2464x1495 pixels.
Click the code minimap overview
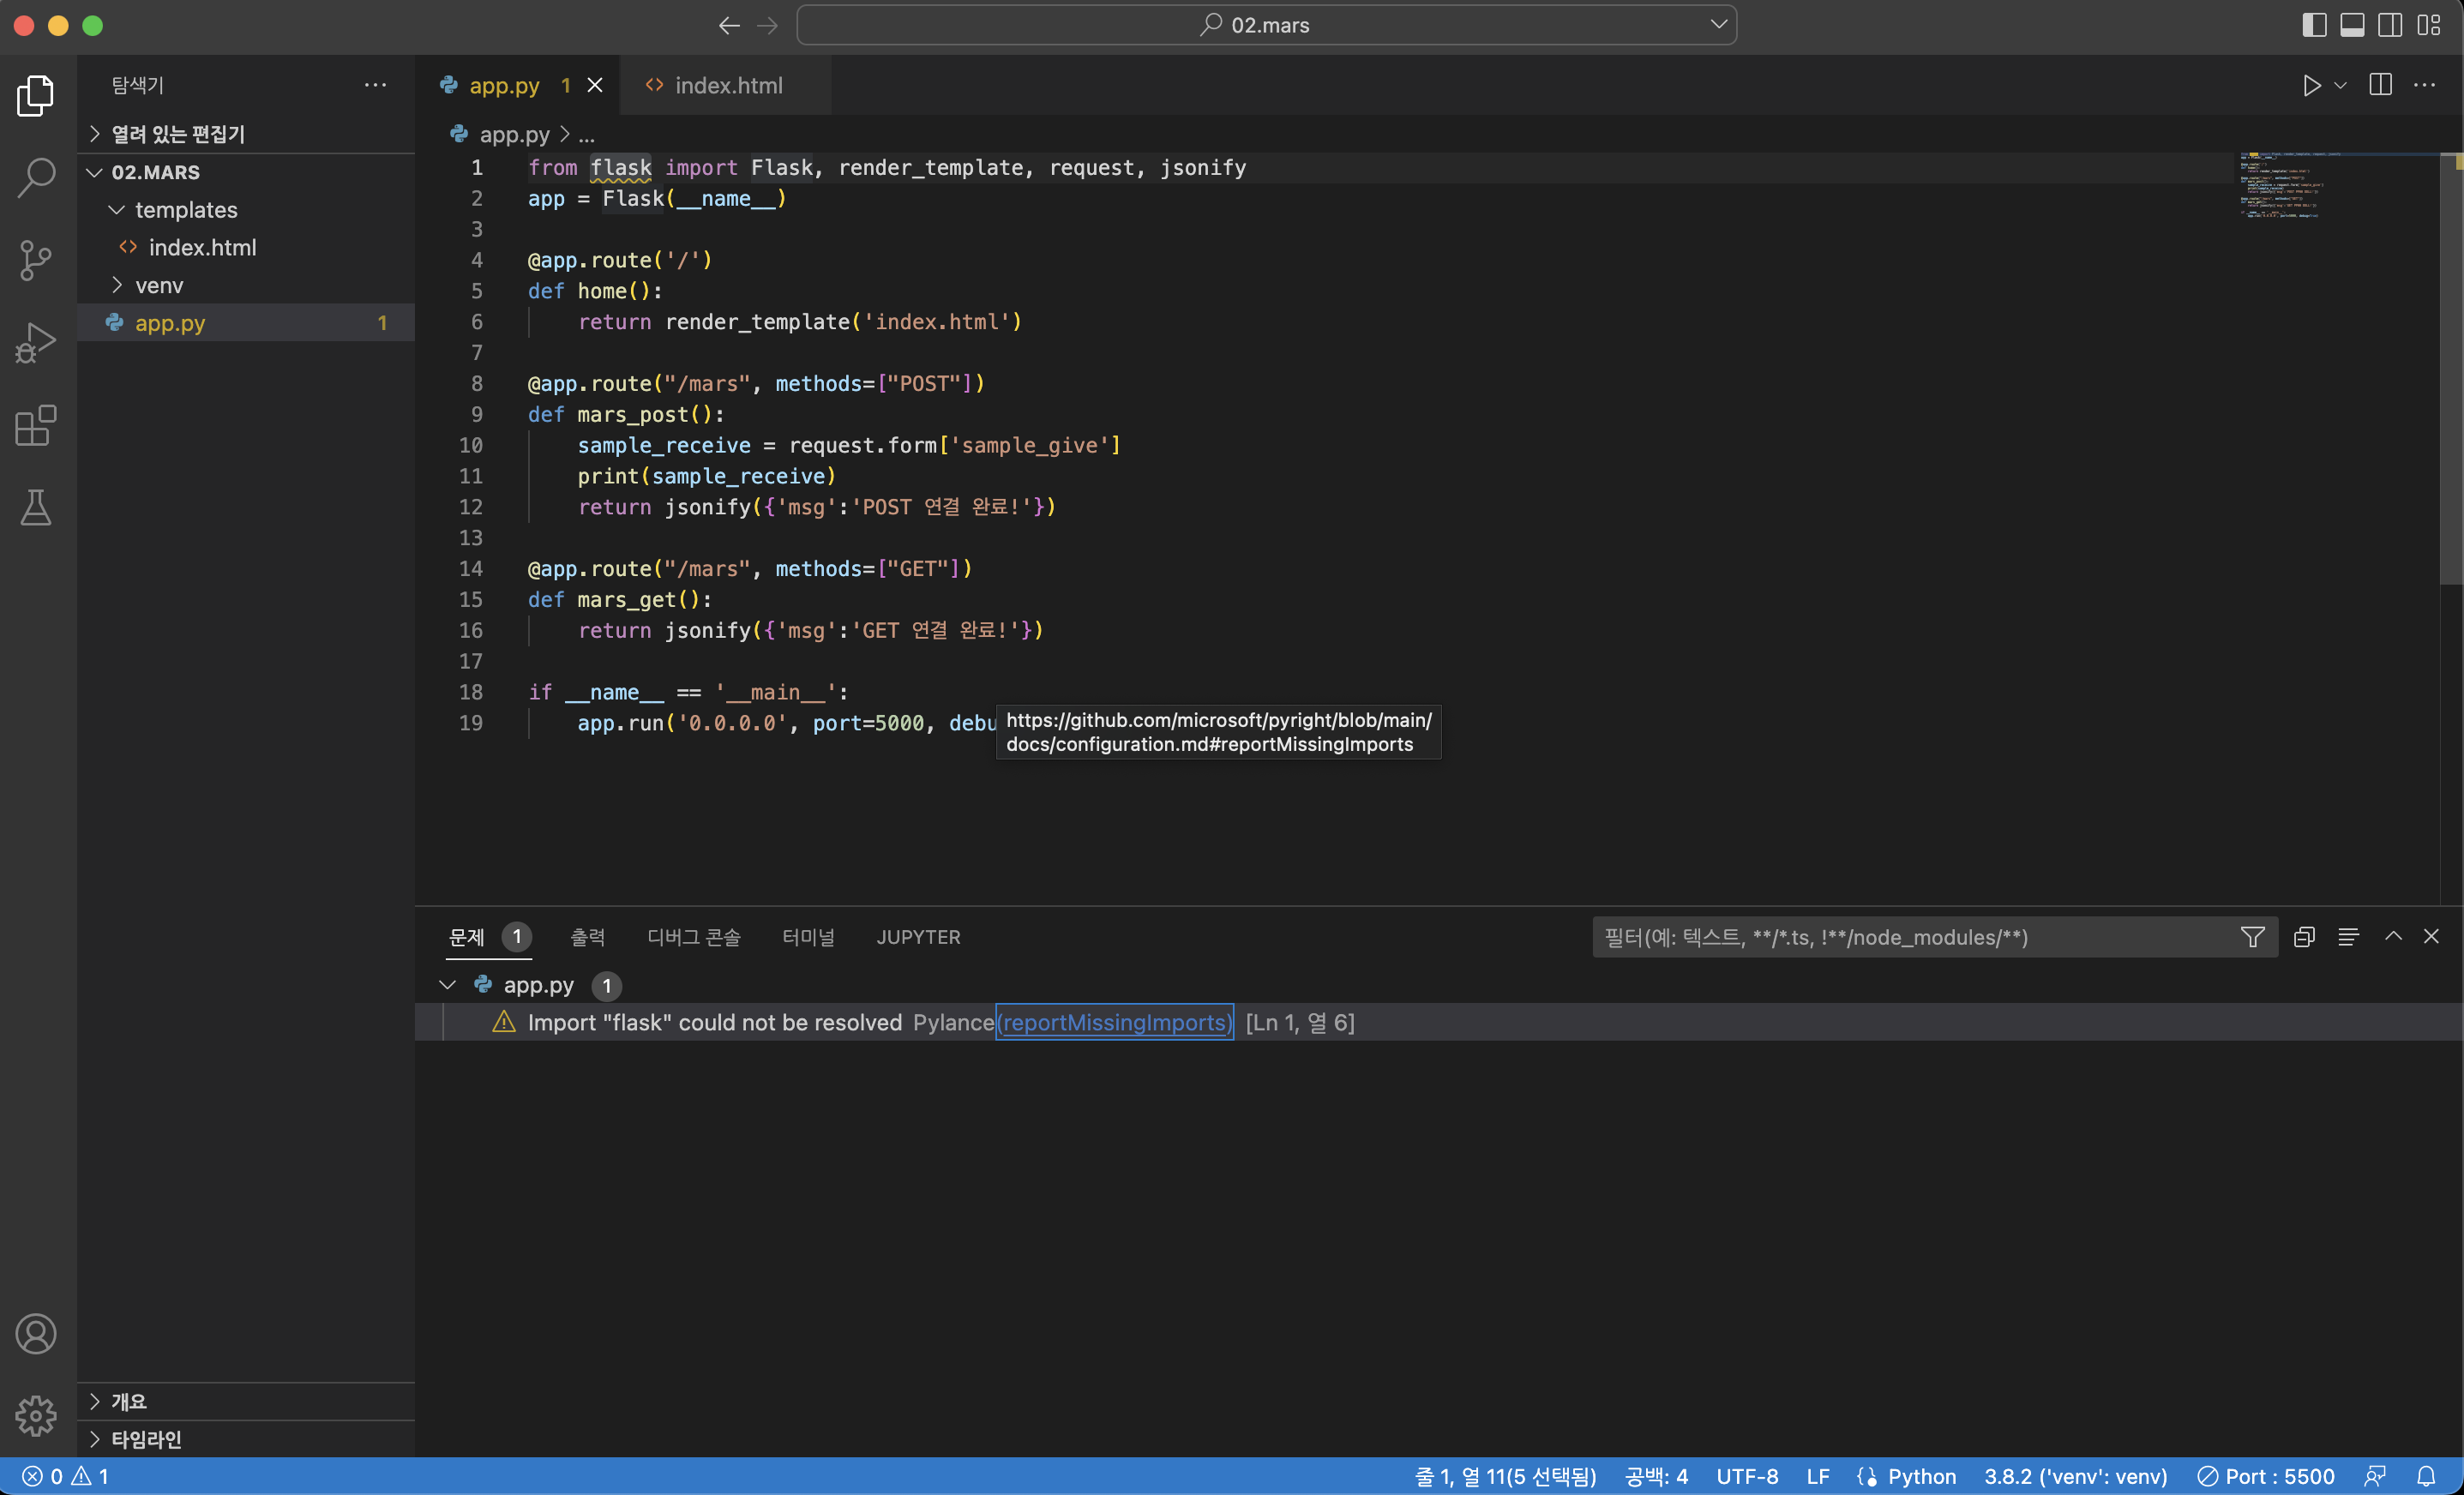click(x=2336, y=186)
